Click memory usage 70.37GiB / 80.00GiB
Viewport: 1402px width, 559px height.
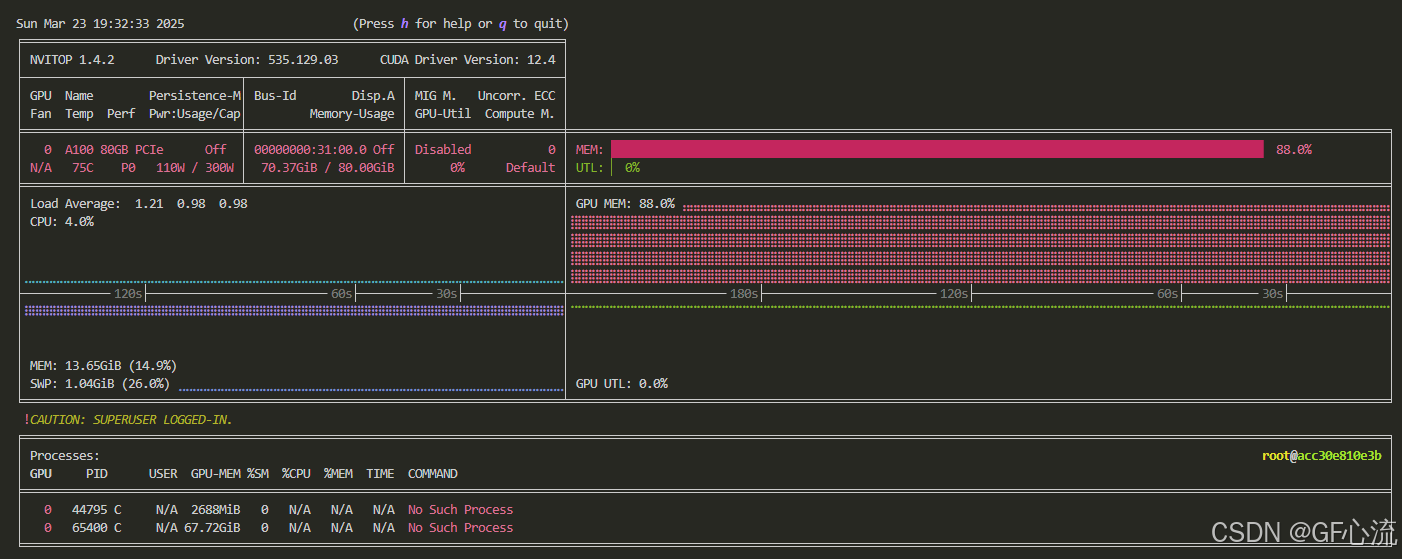coord(328,168)
